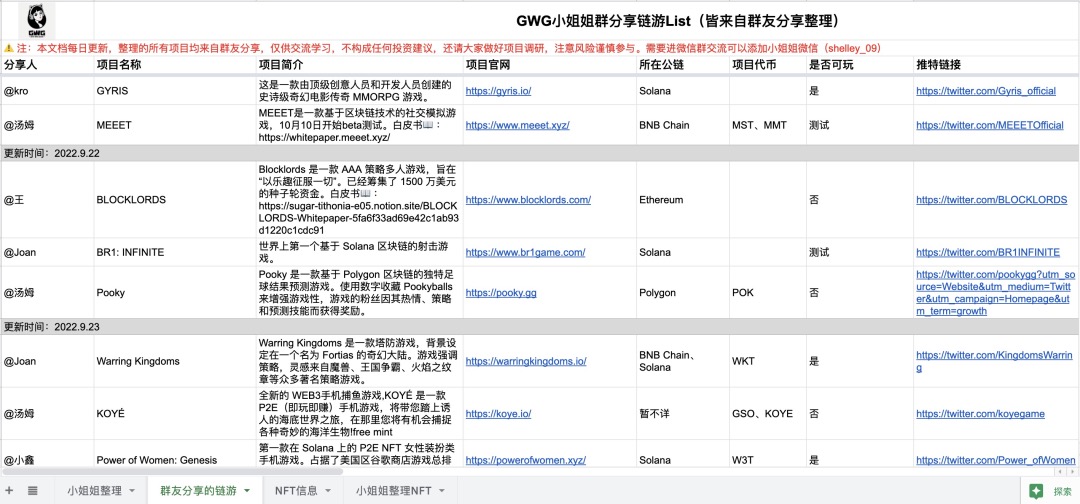Select the 项目官网 header cell
1080x504 pixels.
550,64
